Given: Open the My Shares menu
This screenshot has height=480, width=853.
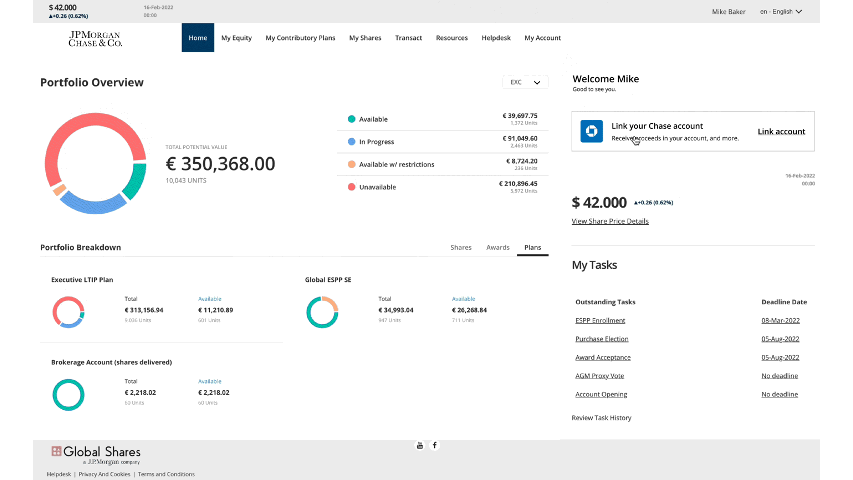Looking at the screenshot, I should tap(365, 38).
